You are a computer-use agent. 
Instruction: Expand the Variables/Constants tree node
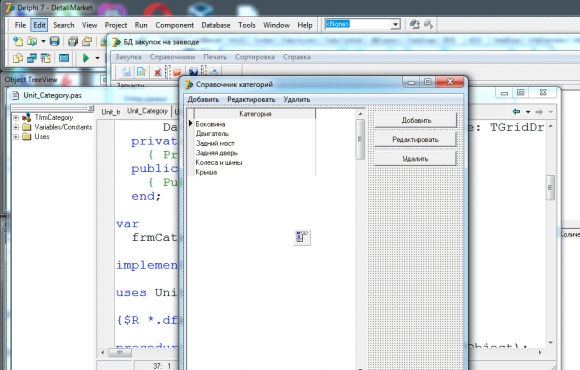point(16,127)
